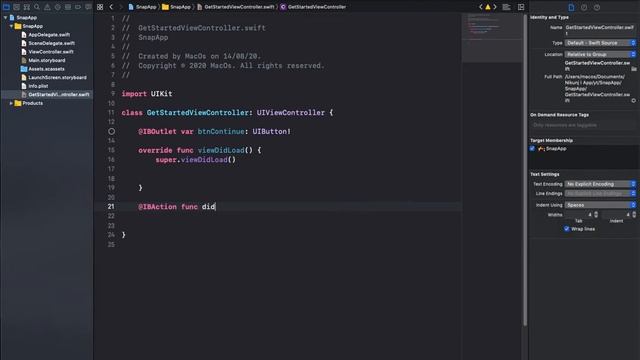The height and width of the screenshot is (360, 640).
Task: Click line number 21 in the gutter
Action: (x=111, y=207)
